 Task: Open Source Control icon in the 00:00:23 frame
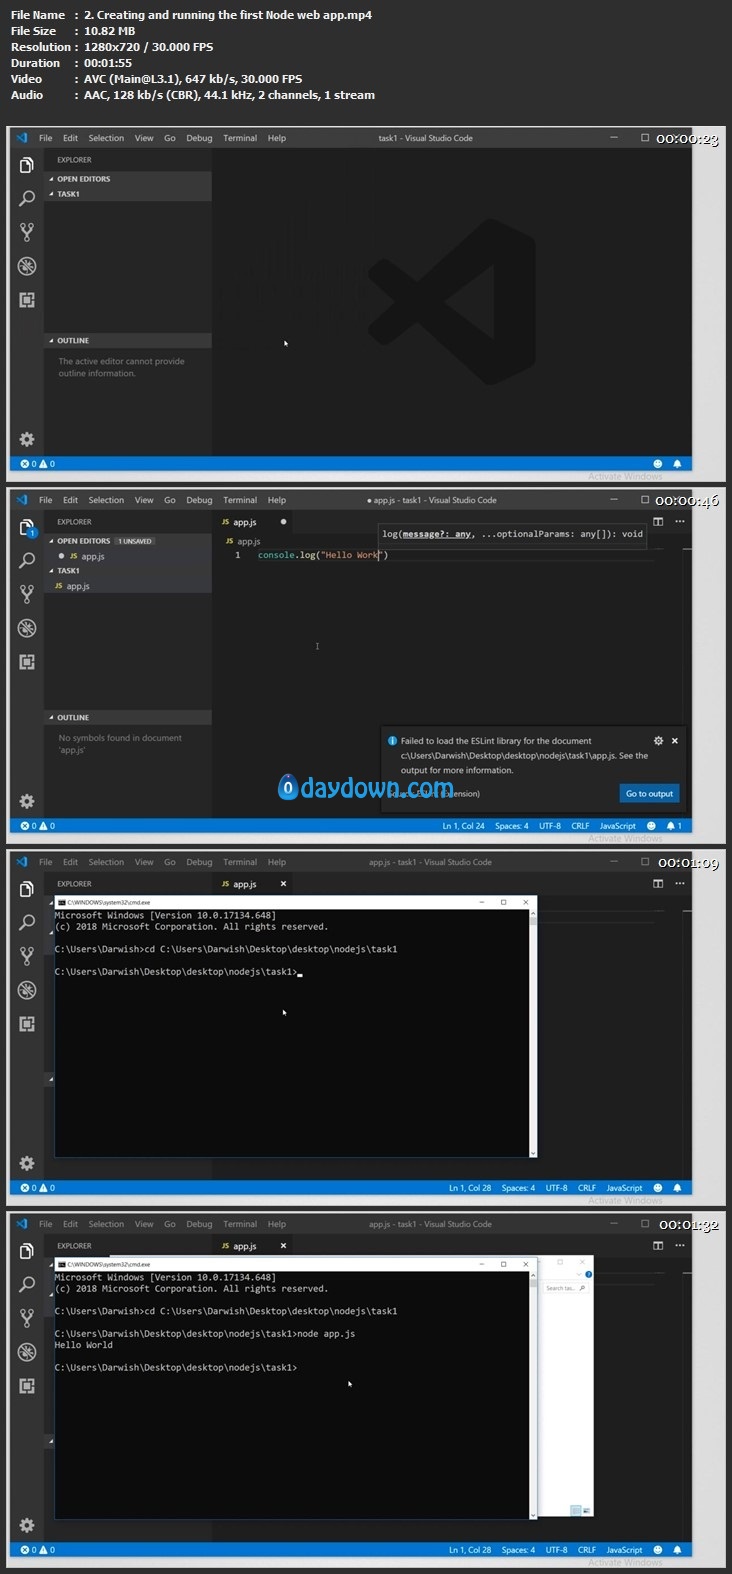pyautogui.click(x=27, y=232)
